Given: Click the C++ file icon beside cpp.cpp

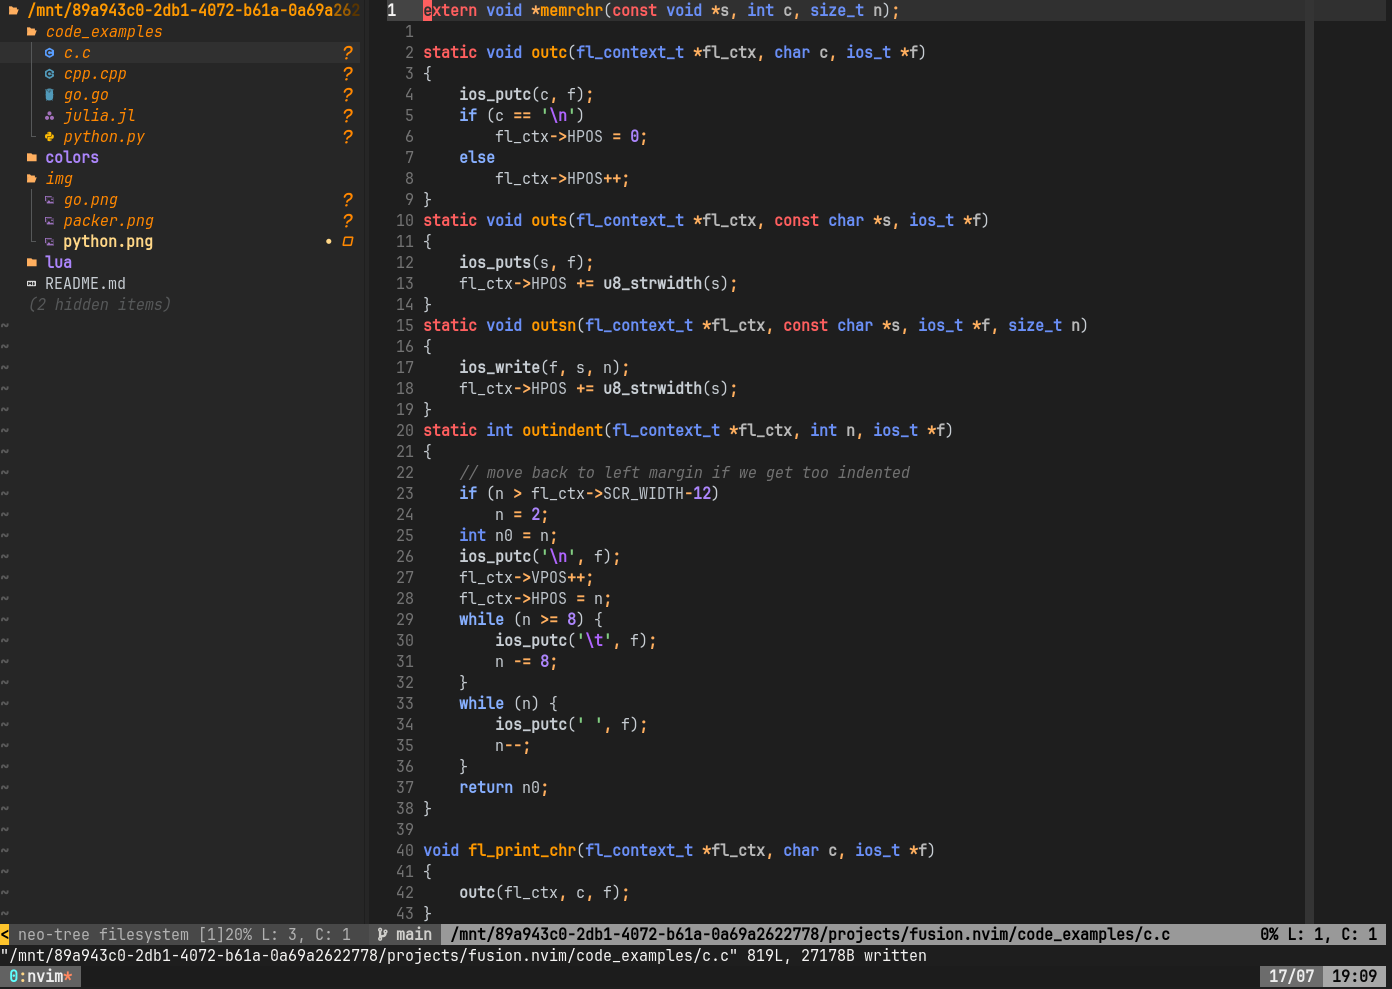Looking at the screenshot, I should pos(49,74).
